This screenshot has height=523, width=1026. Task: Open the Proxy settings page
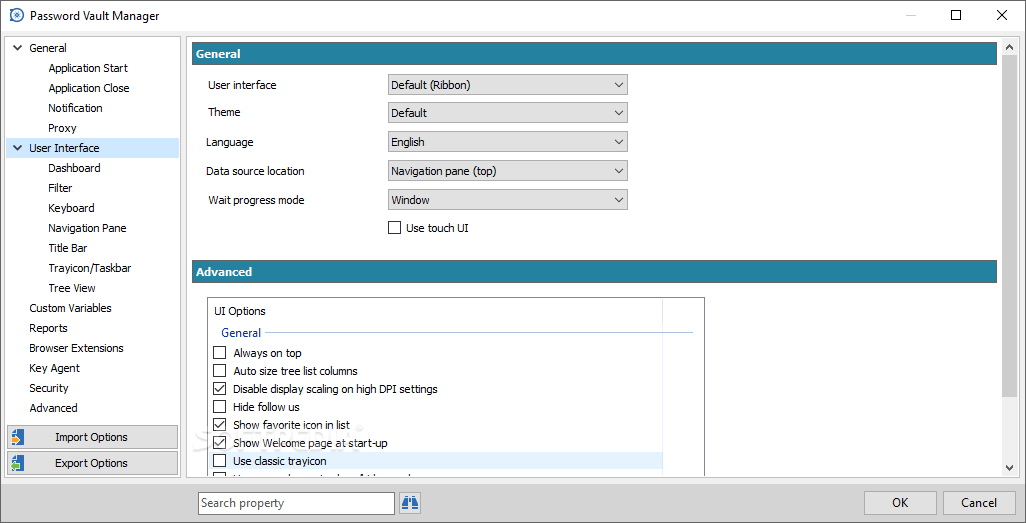click(x=62, y=128)
